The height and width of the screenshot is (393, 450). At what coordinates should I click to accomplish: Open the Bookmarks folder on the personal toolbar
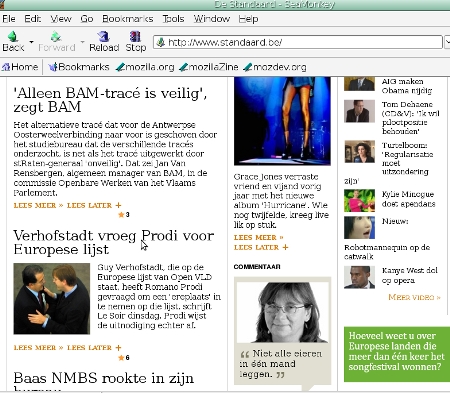(x=79, y=67)
